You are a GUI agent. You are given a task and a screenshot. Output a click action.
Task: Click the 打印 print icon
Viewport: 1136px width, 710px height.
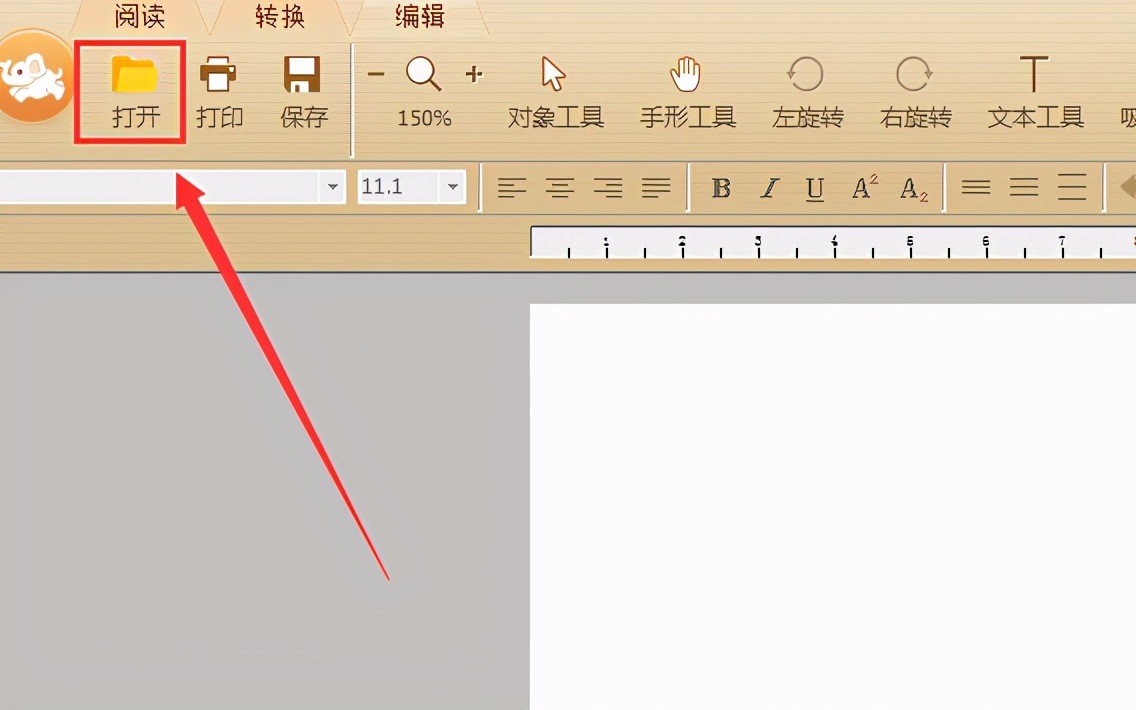(219, 90)
